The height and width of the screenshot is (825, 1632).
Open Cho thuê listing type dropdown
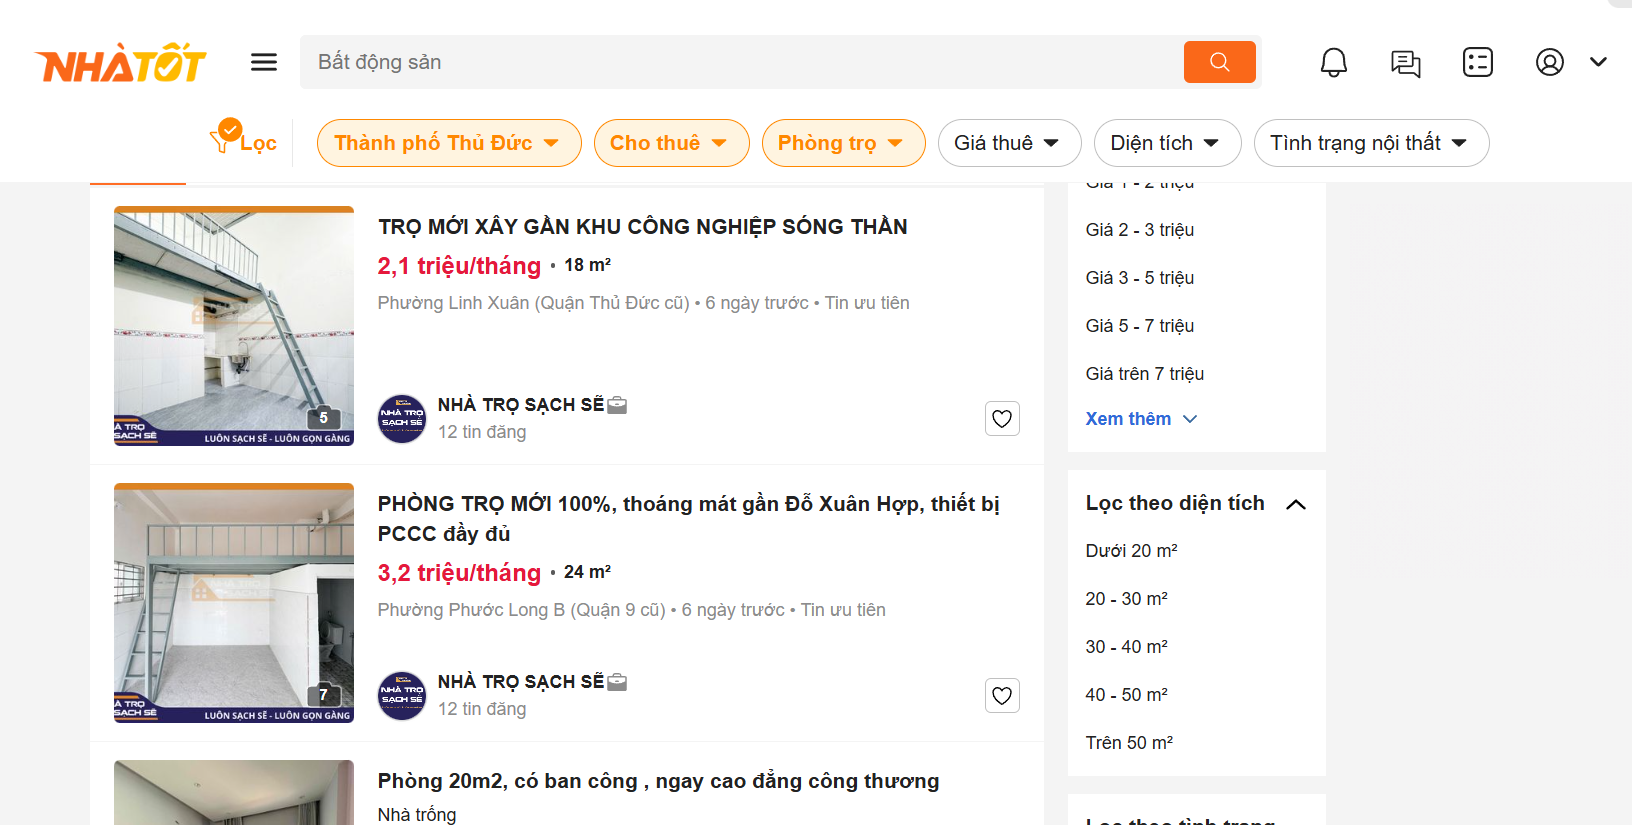click(672, 143)
